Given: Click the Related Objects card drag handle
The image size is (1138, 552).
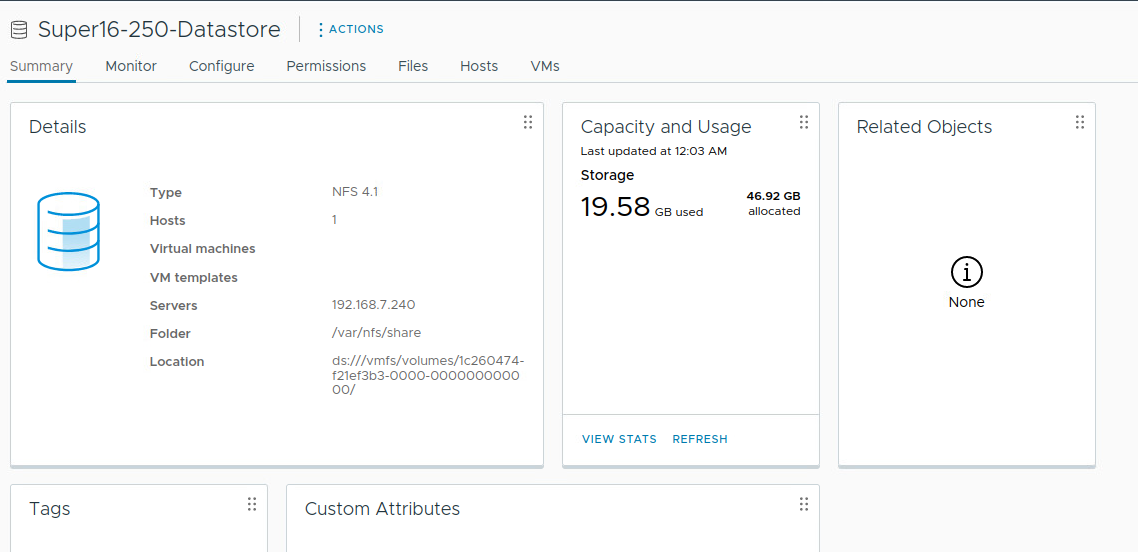Looking at the screenshot, I should point(1080,122).
